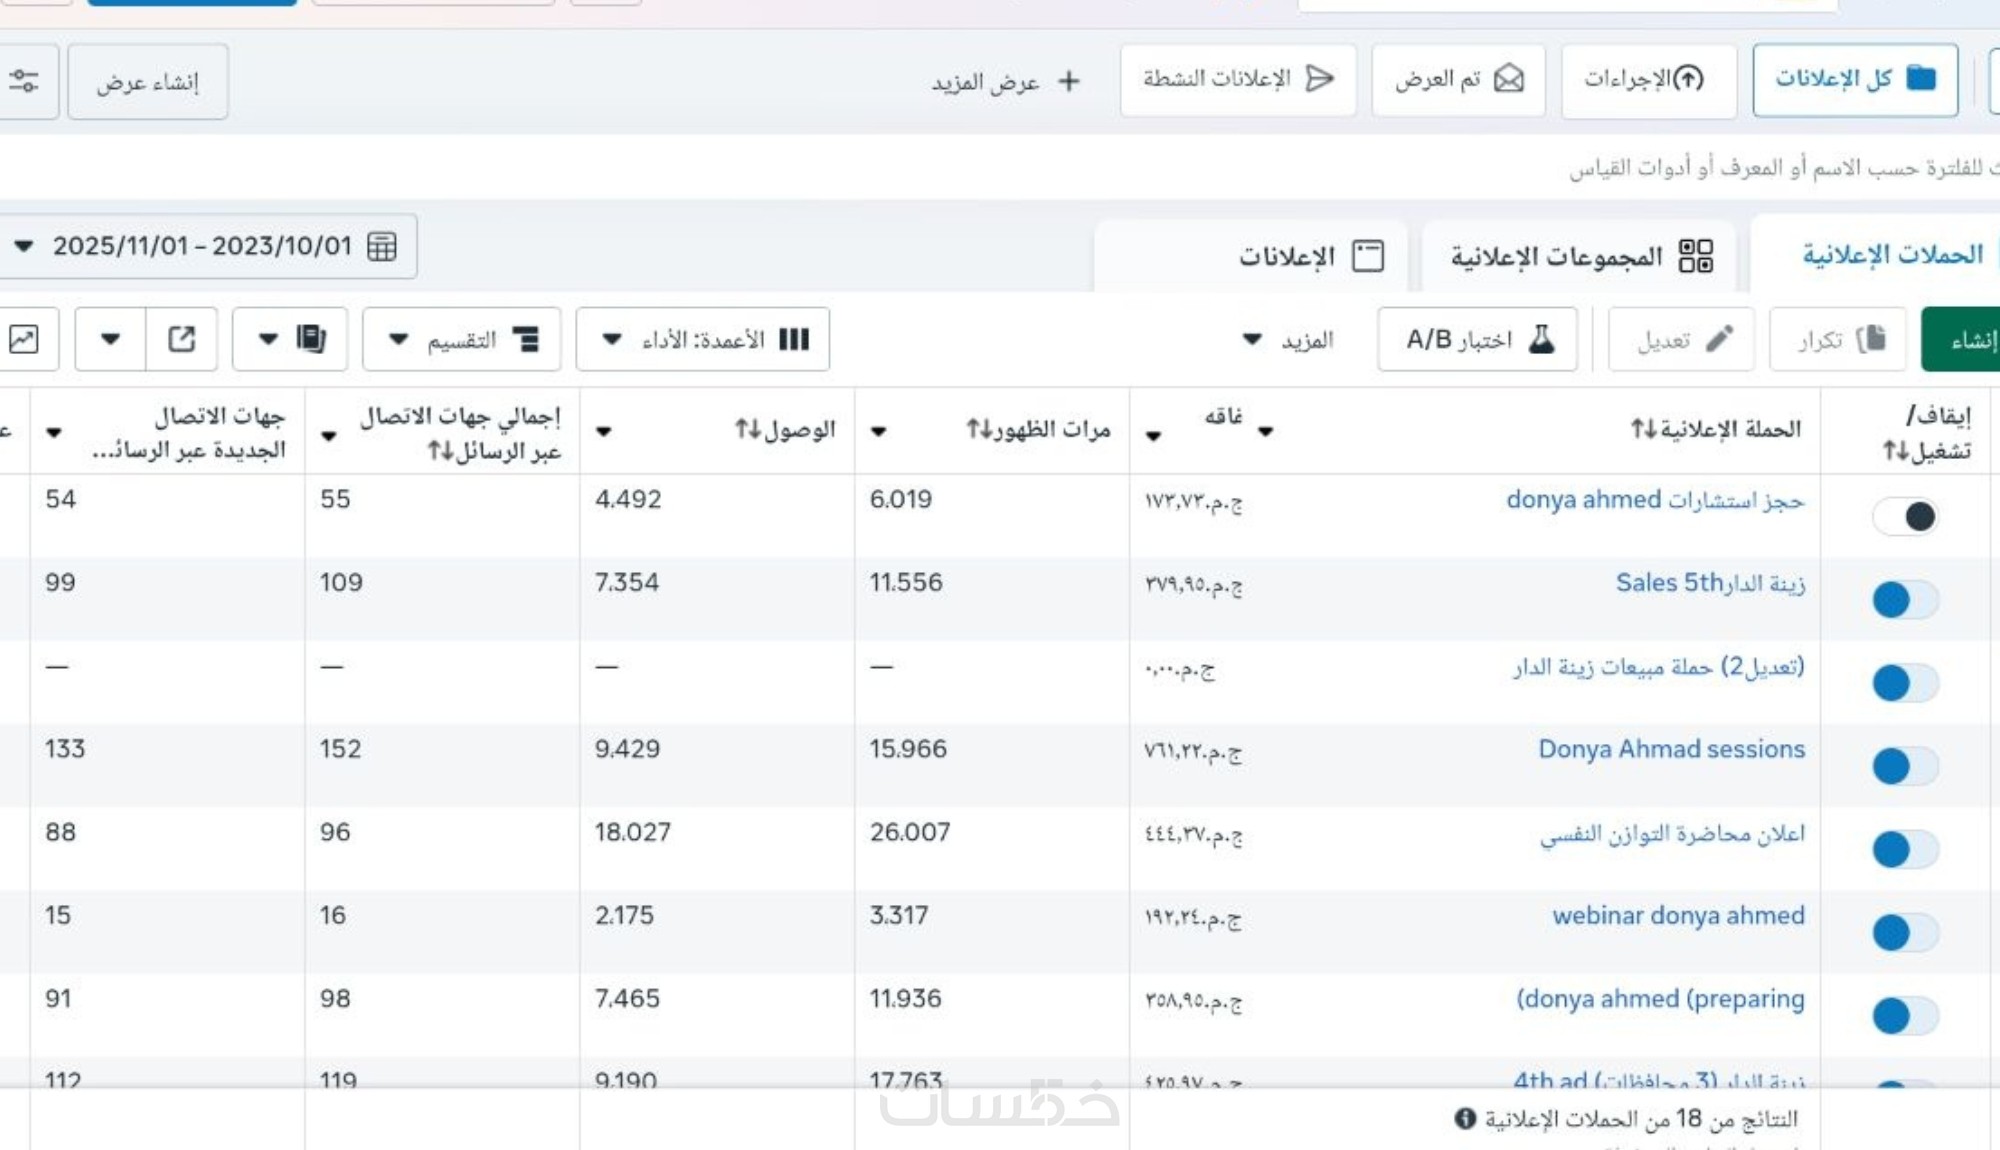Select the الإعلانات النشطة active ads filter

[x=1238, y=79]
